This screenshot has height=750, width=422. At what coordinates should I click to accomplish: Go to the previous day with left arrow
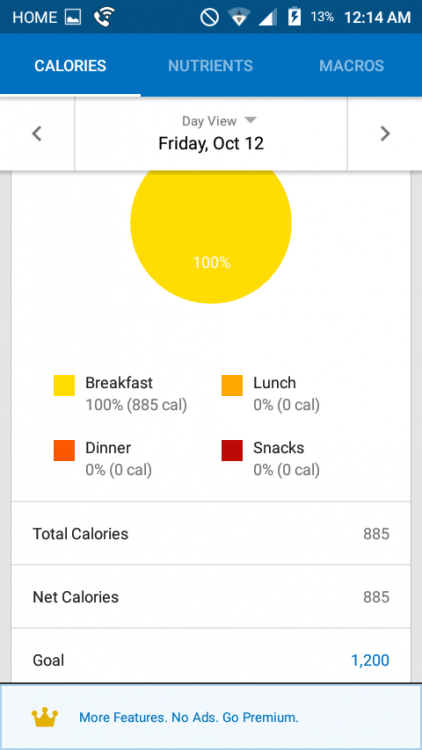coord(37,134)
